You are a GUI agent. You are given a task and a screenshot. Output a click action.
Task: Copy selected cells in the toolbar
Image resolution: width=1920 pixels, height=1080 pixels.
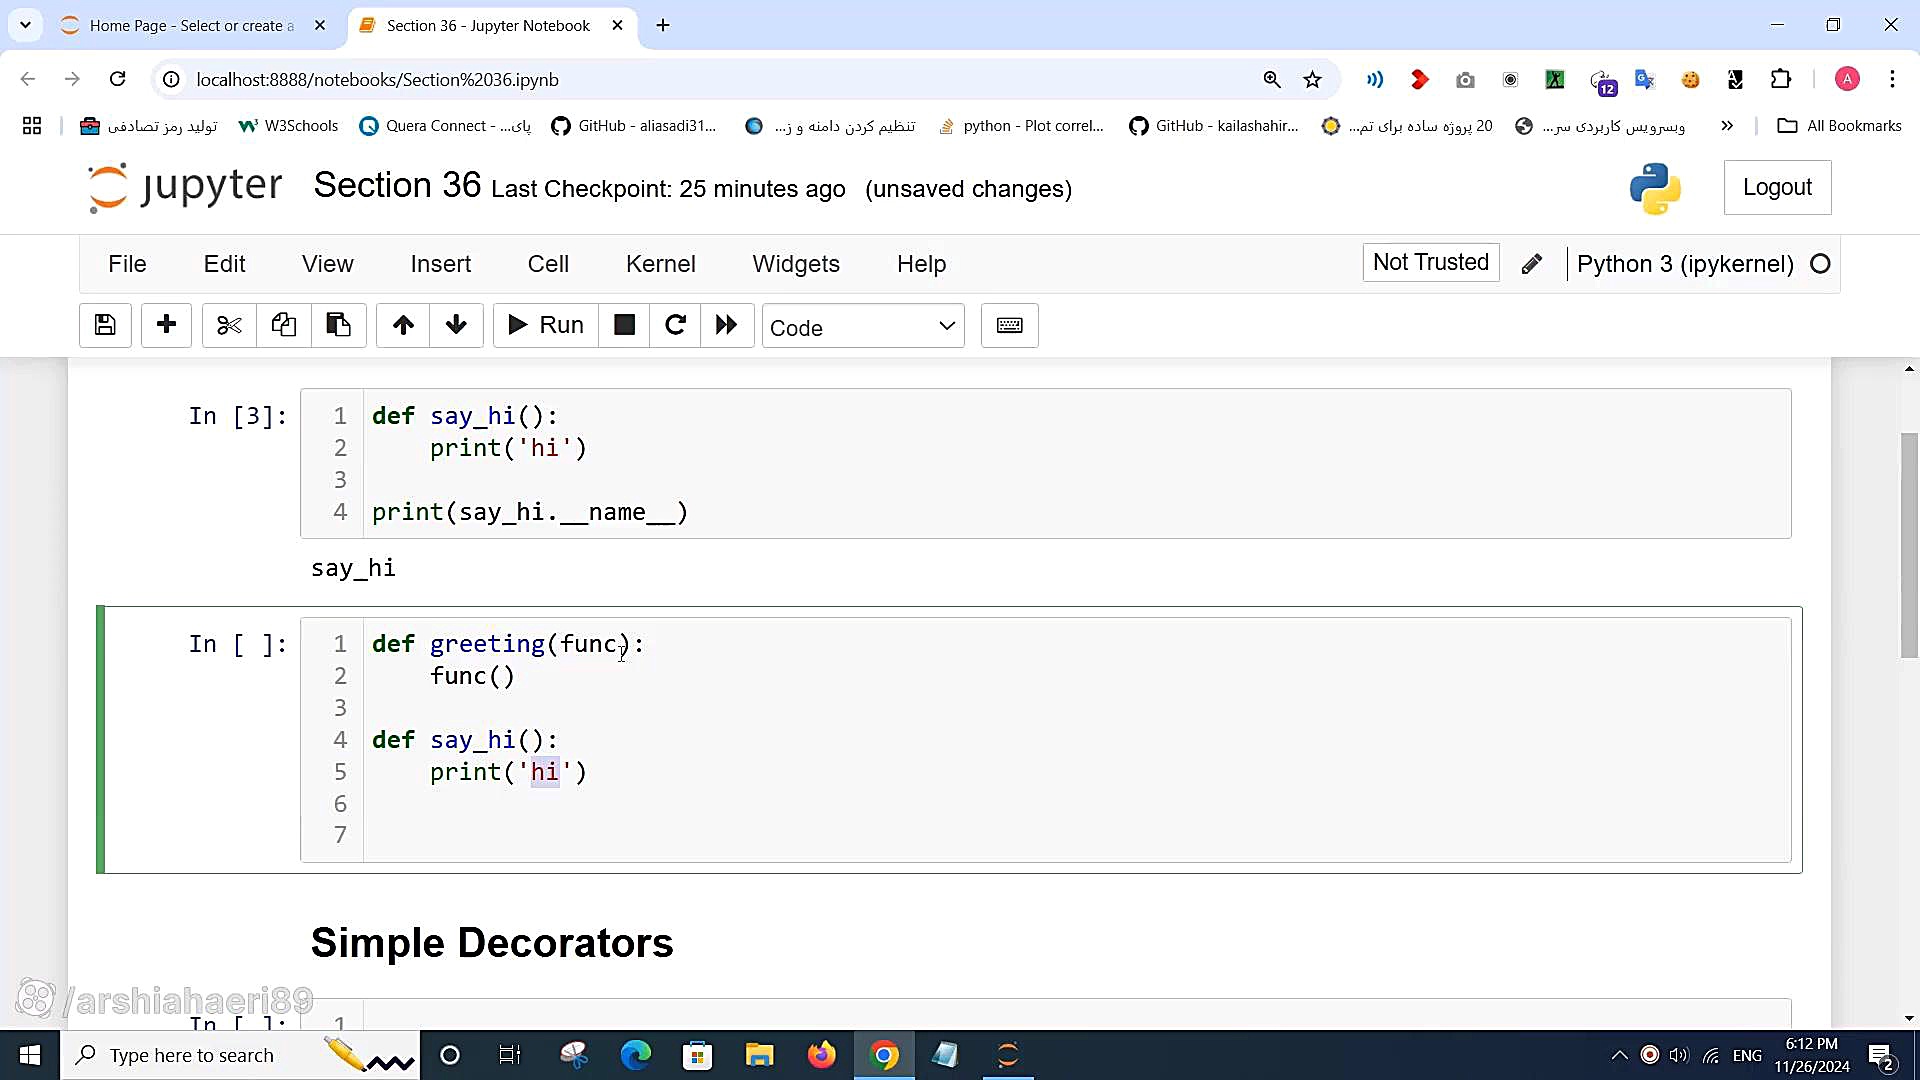[284, 326]
